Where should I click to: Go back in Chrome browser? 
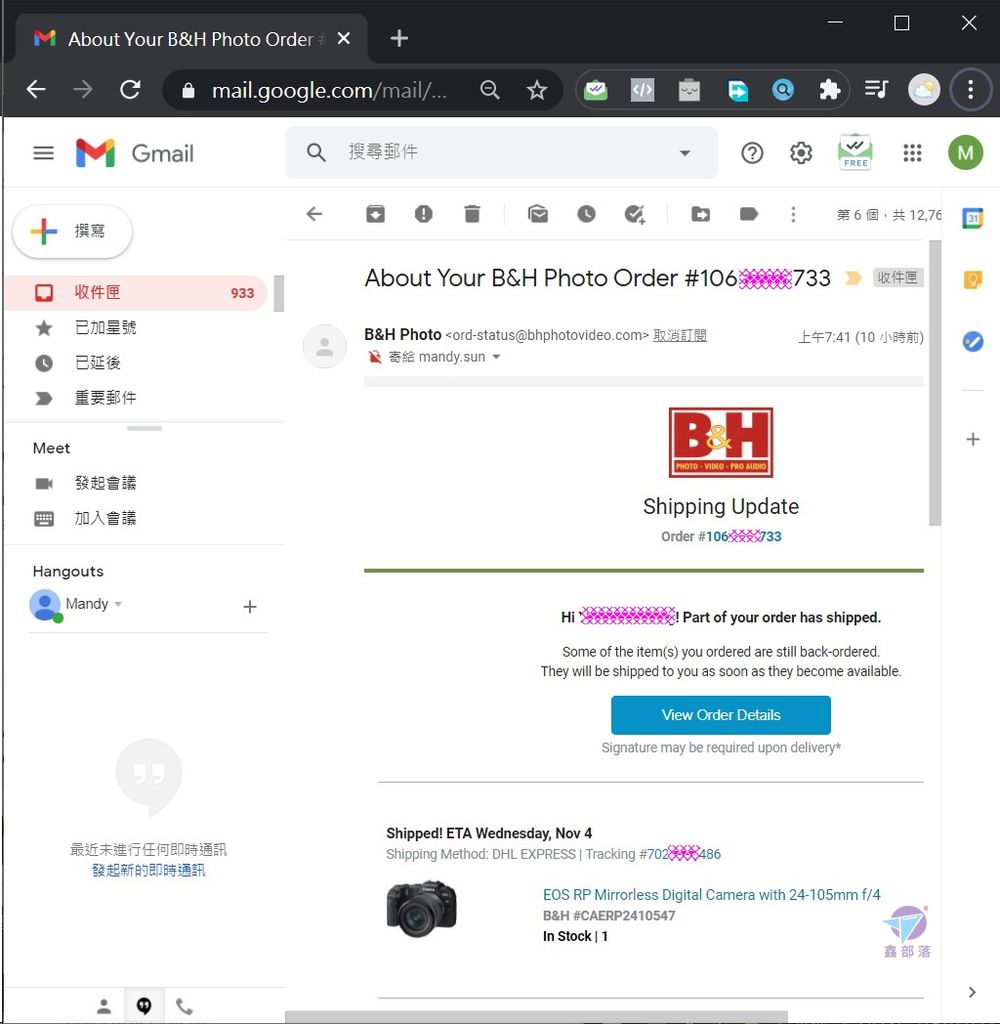[36, 89]
